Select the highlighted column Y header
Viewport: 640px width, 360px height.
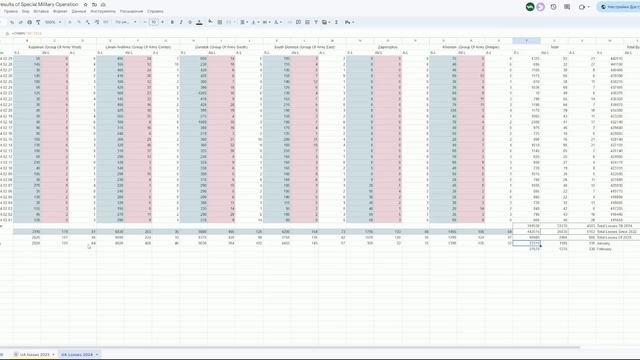(527, 41)
